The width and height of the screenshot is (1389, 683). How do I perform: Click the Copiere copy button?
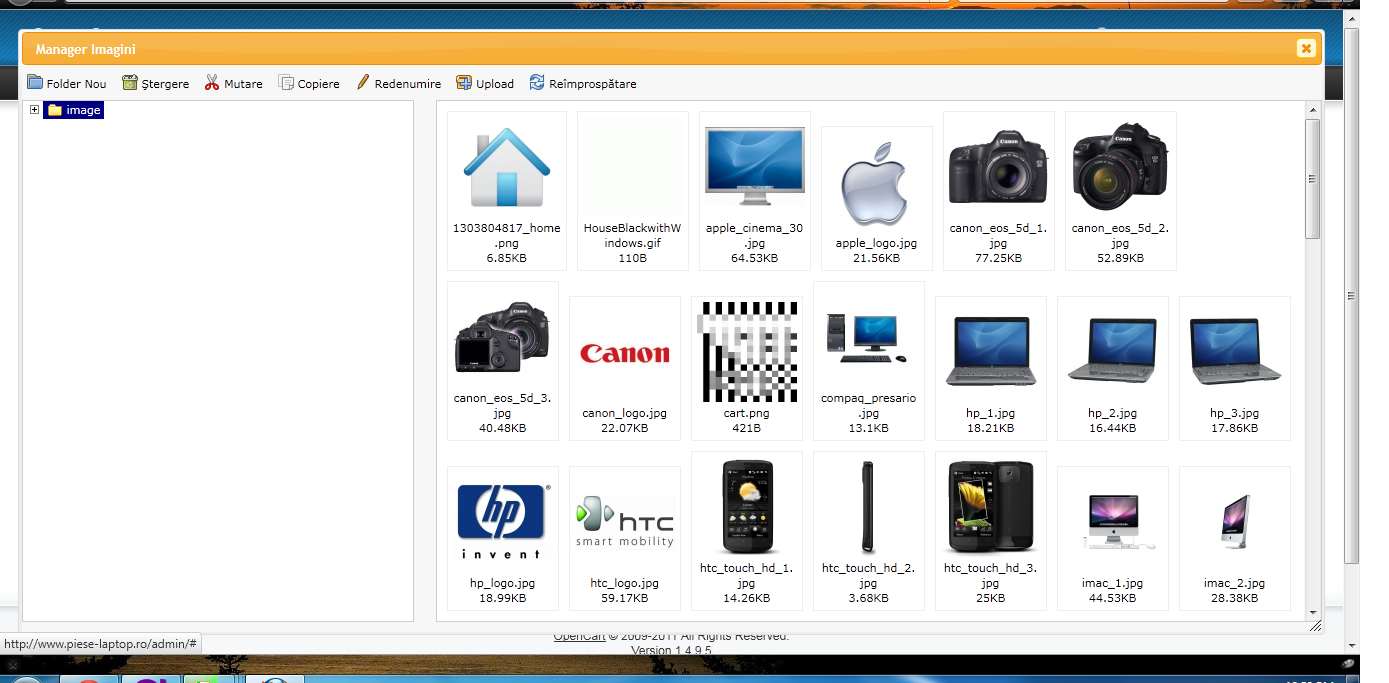coord(309,84)
